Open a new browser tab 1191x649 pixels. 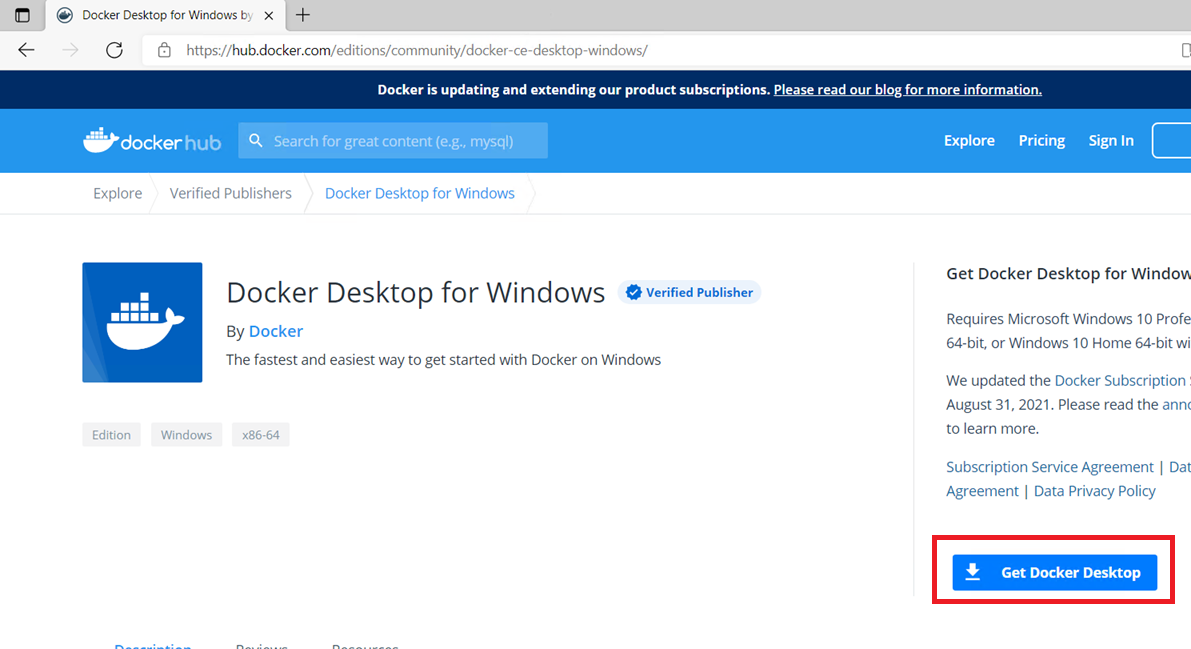pyautogui.click(x=302, y=15)
